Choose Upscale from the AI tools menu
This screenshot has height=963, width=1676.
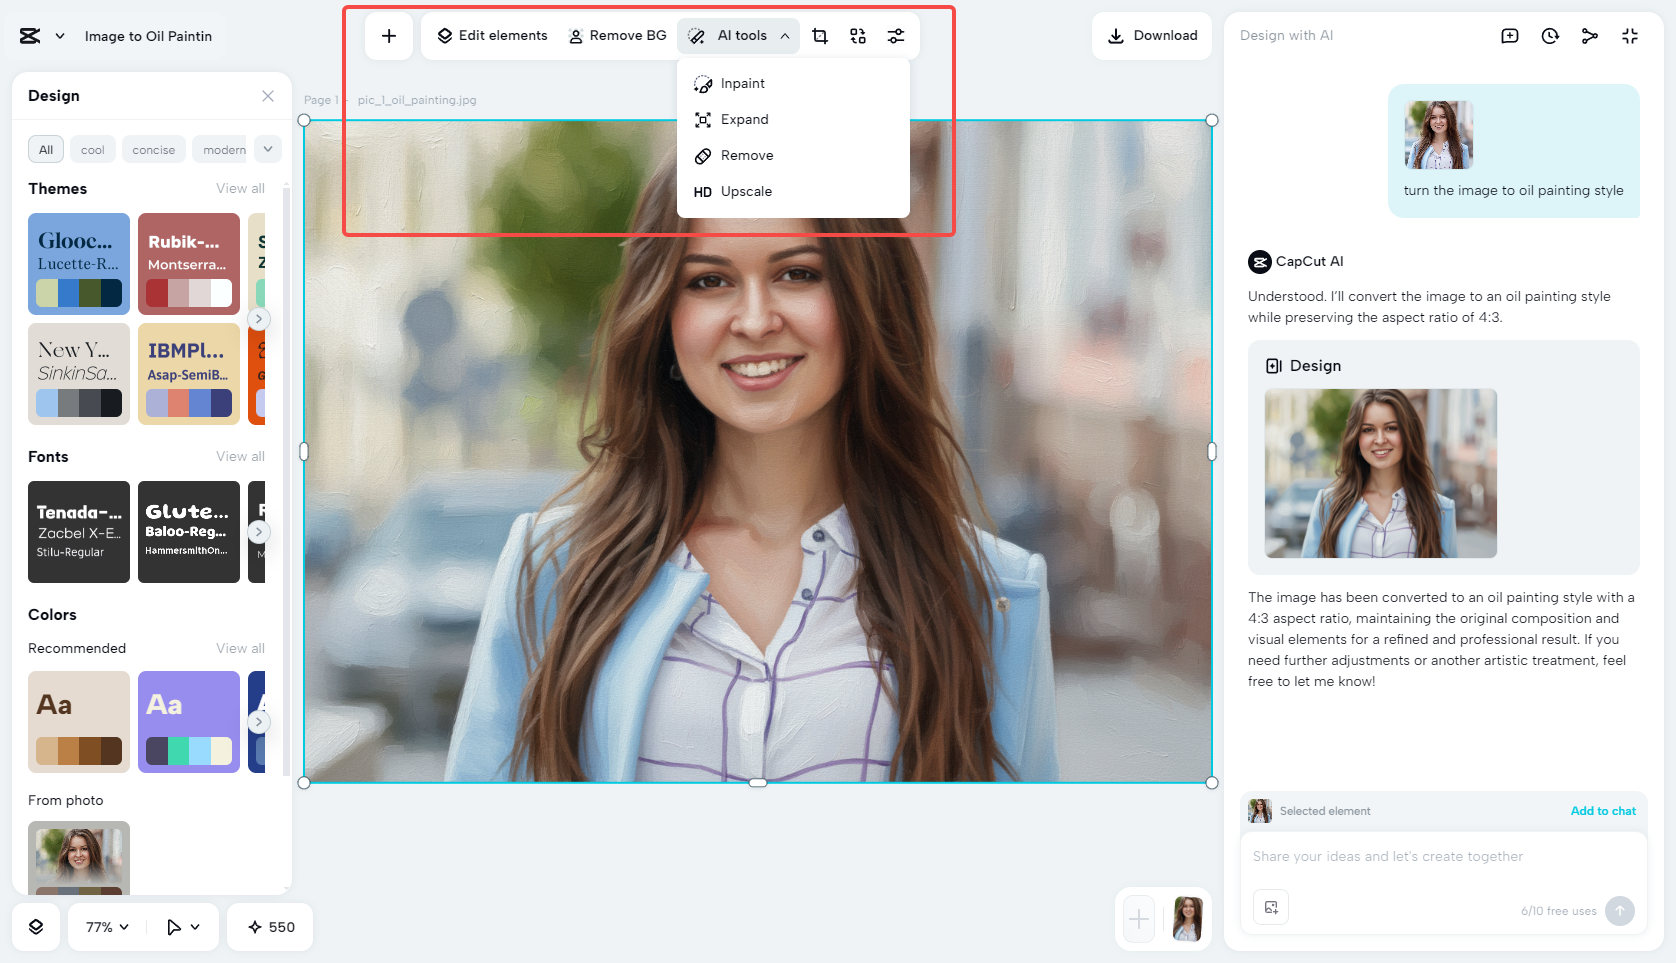click(745, 191)
